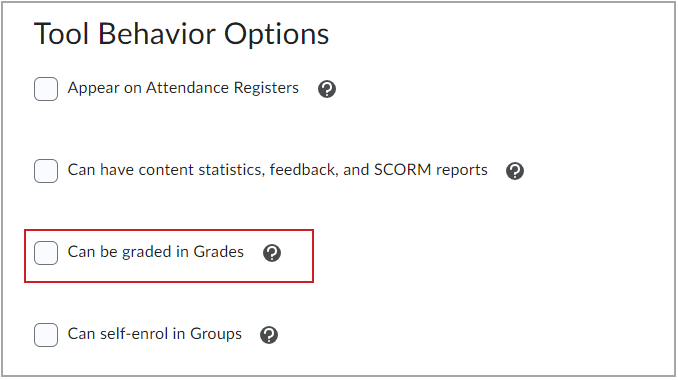Click the word feedback in the statistics option

[x=304, y=170]
